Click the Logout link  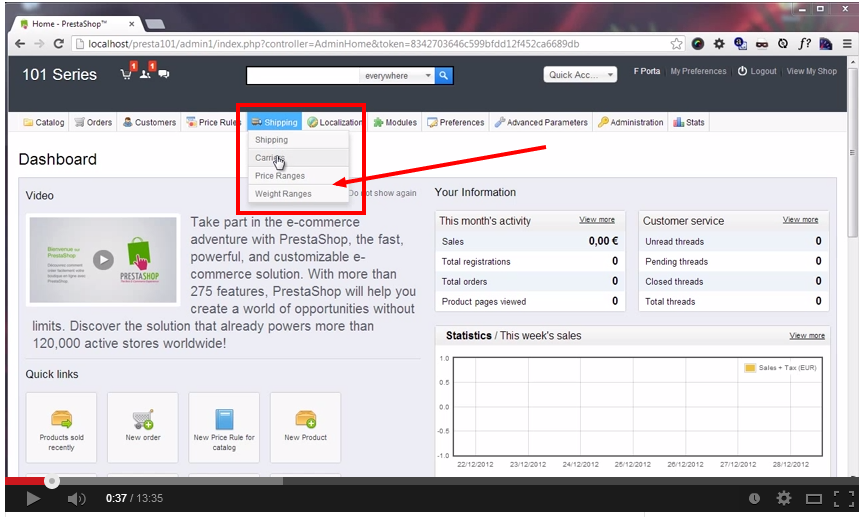pos(757,71)
